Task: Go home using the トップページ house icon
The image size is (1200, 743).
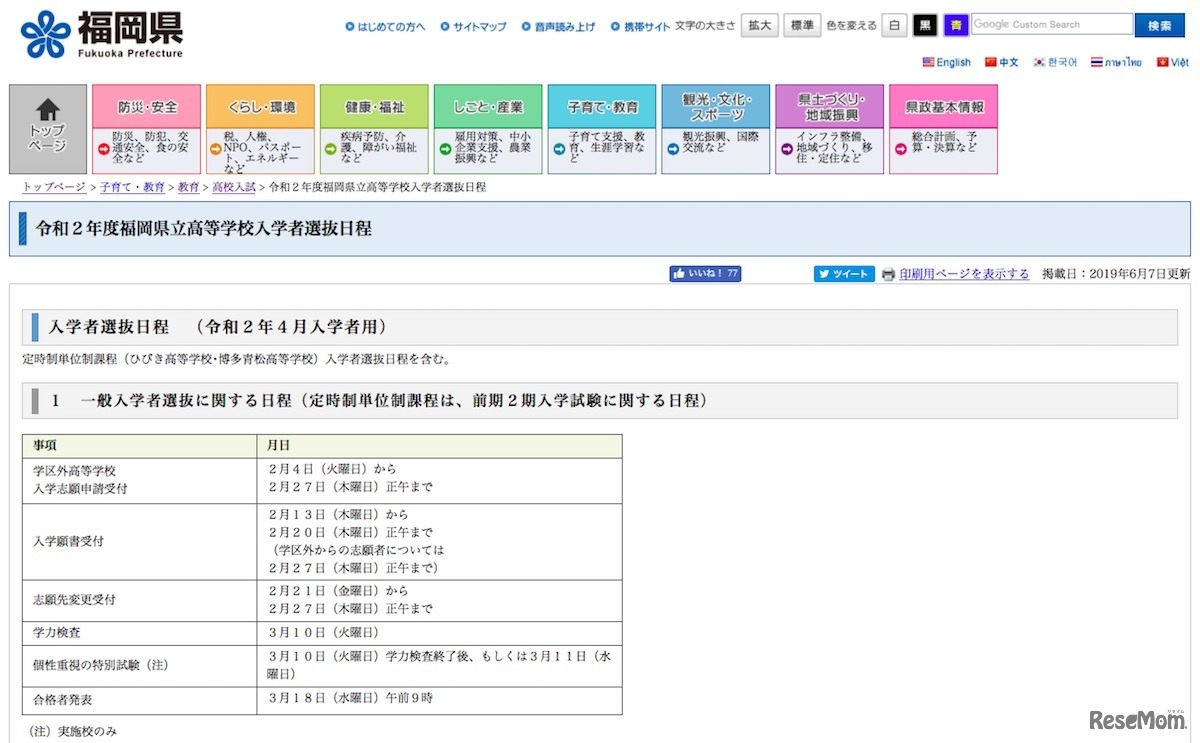Action: coord(46,127)
